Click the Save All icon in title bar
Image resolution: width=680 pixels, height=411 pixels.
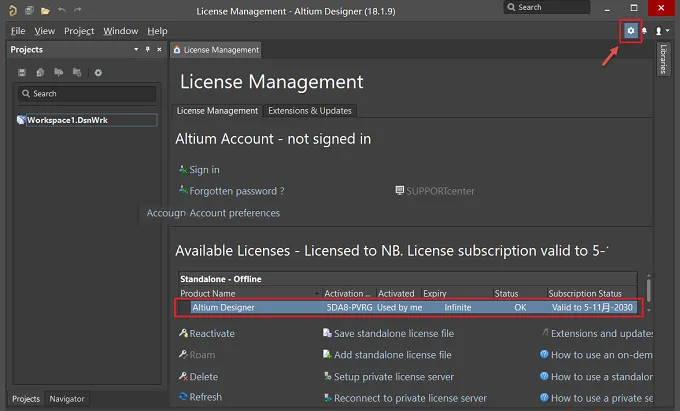click(x=29, y=10)
